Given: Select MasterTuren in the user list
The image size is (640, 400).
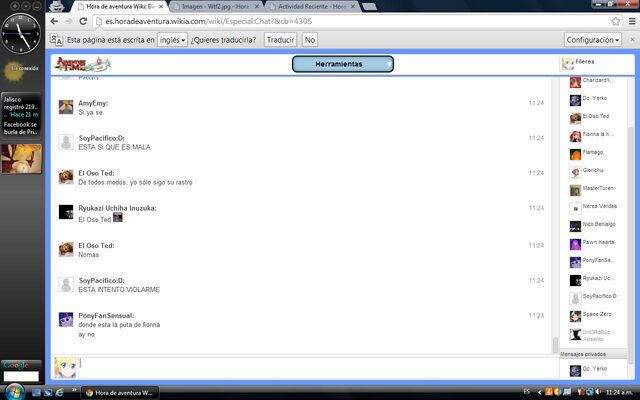Looking at the screenshot, I should point(593,189).
